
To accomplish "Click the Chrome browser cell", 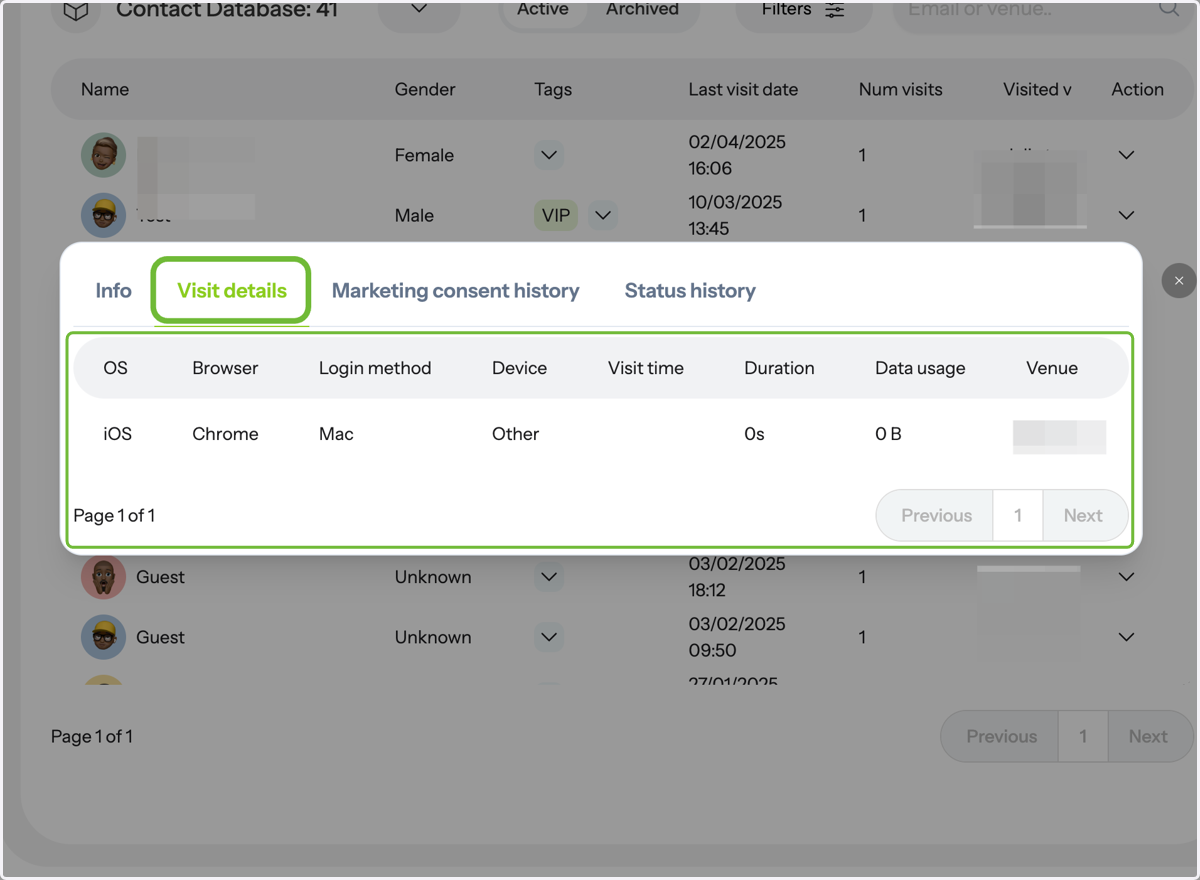I will [x=225, y=434].
